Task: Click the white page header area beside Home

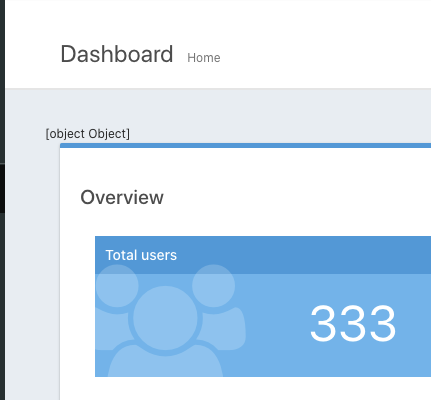Action: tap(317, 50)
